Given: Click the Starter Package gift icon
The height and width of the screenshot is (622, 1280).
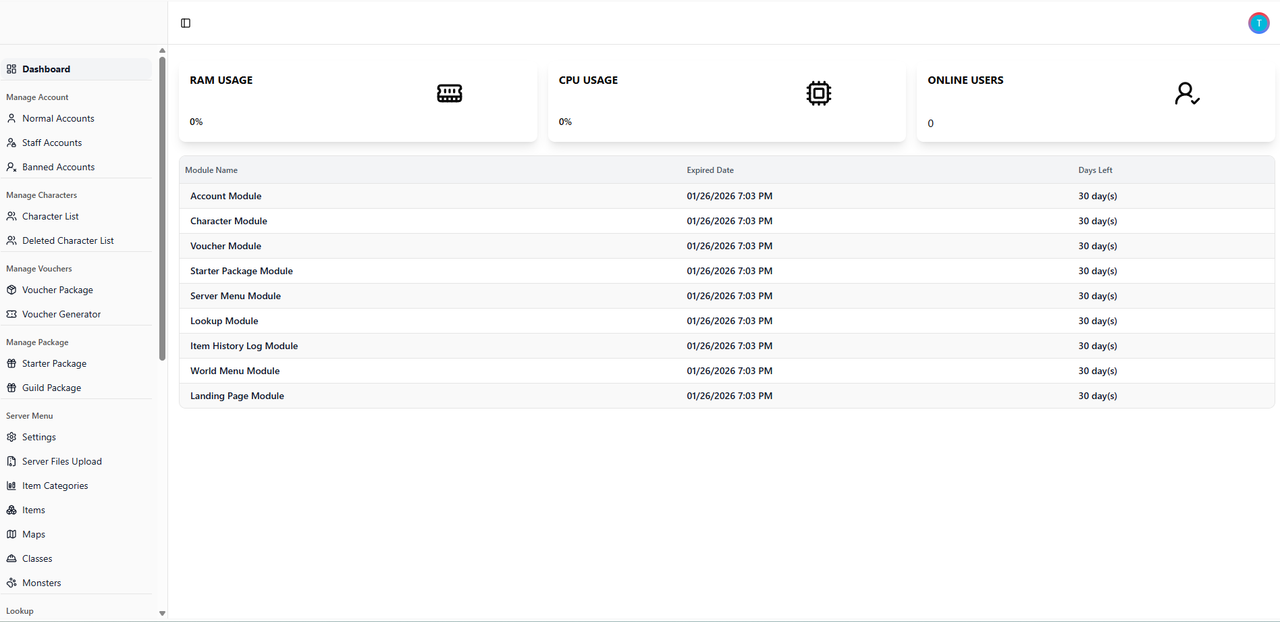Looking at the screenshot, I should (11, 364).
